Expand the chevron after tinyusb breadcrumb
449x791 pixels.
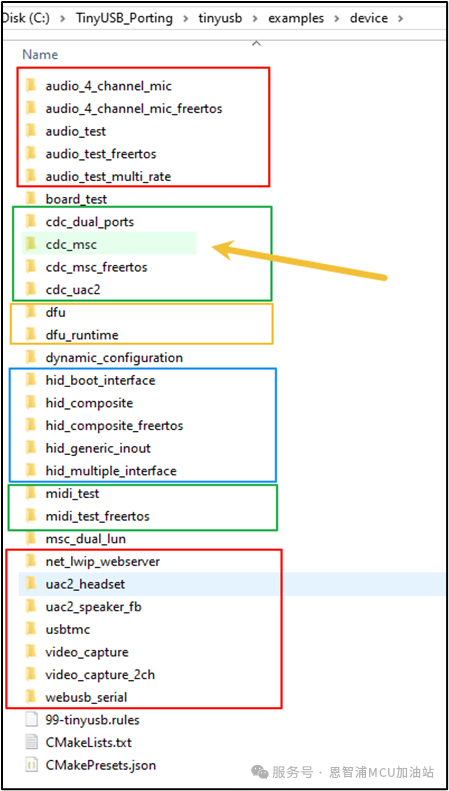[x=256, y=19]
